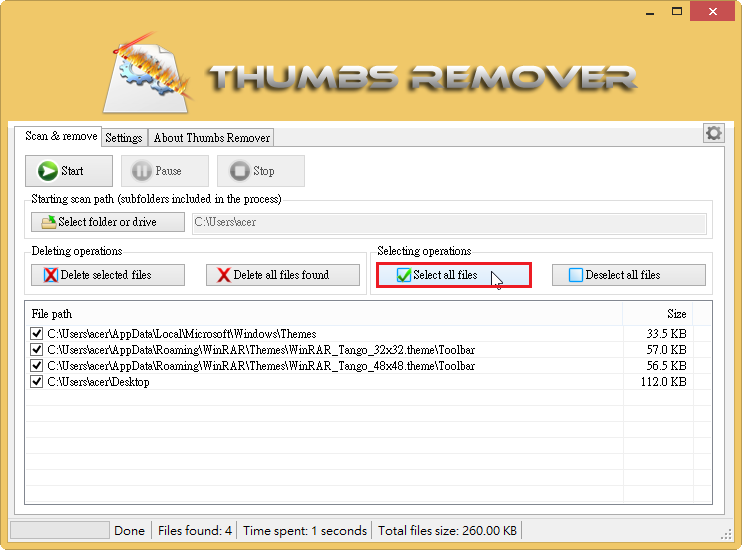Click Select all files button

coord(453,275)
